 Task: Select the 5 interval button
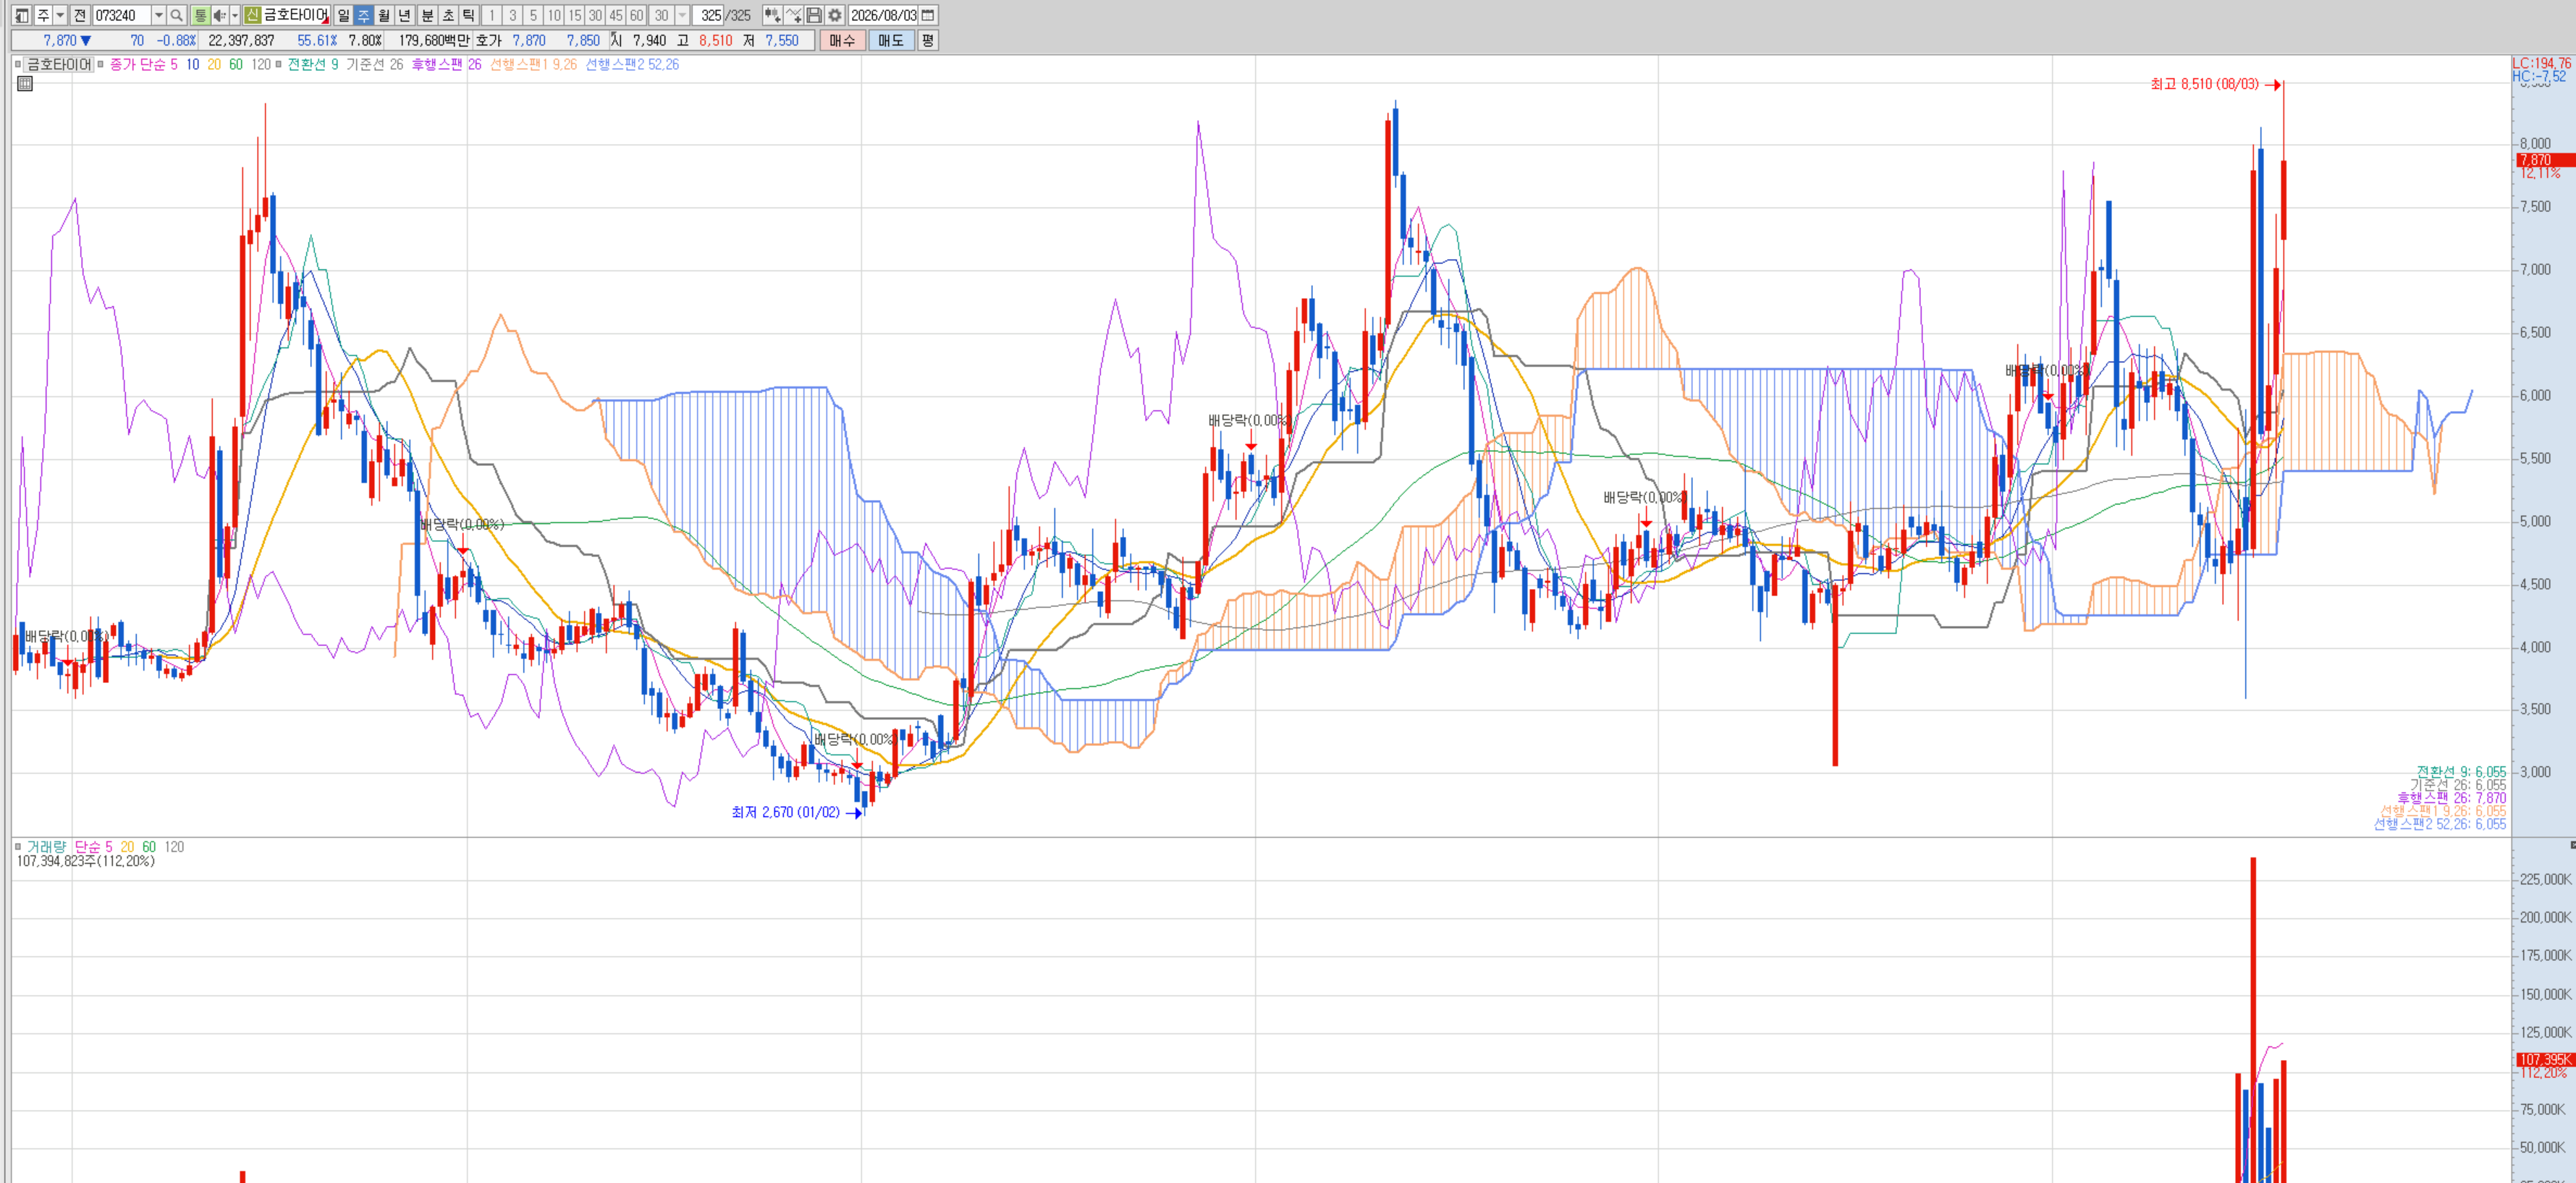(x=533, y=15)
